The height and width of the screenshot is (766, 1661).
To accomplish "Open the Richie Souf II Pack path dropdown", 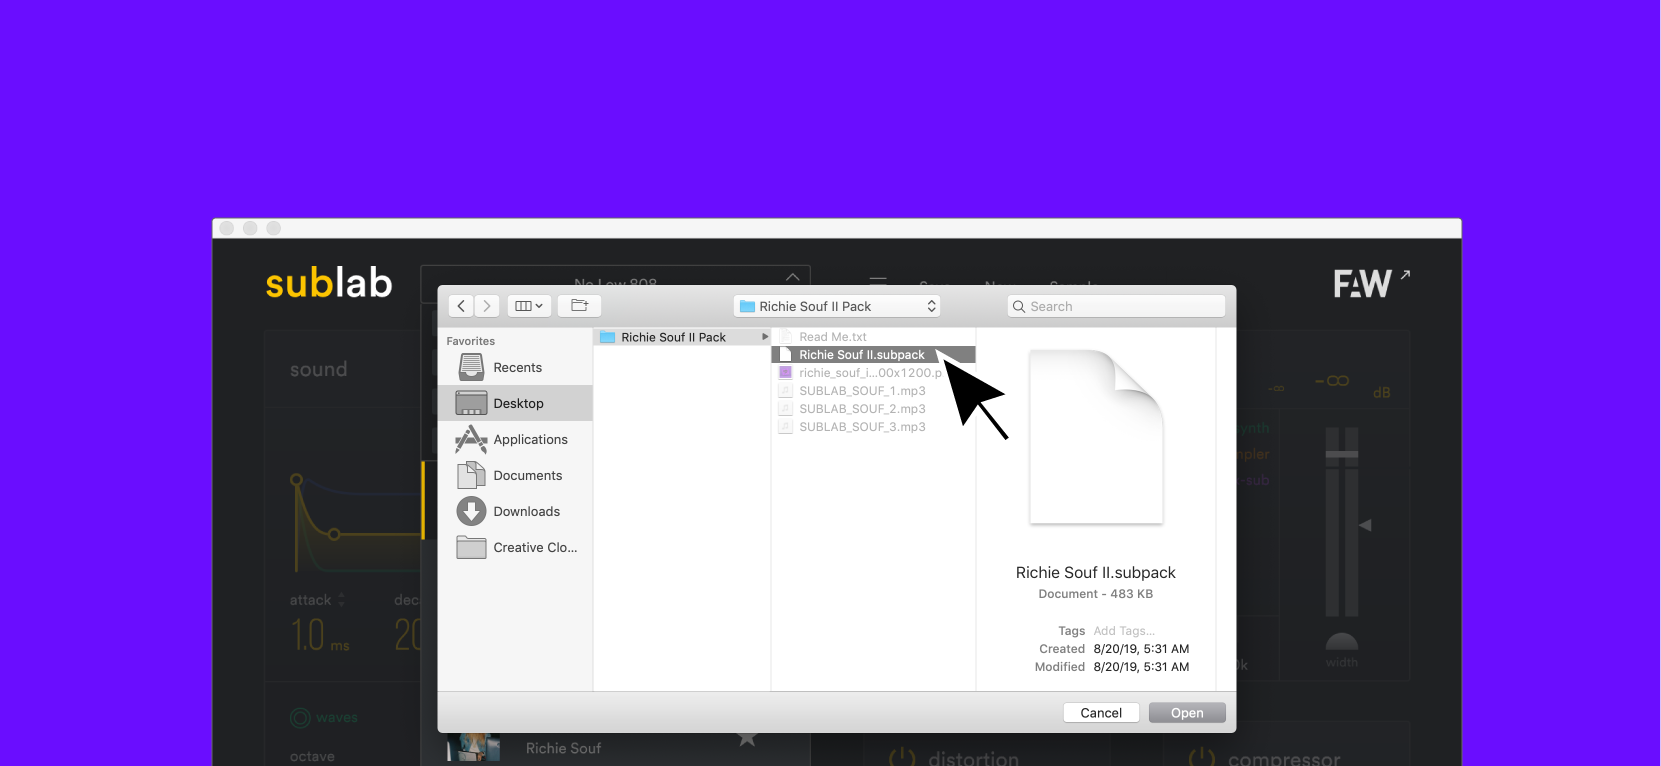I will (838, 306).
